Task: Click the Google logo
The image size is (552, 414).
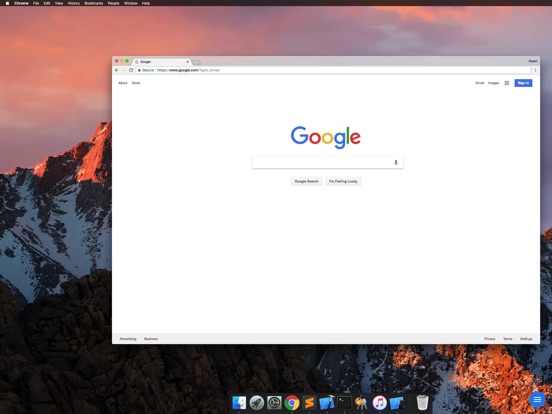Action: [x=326, y=137]
